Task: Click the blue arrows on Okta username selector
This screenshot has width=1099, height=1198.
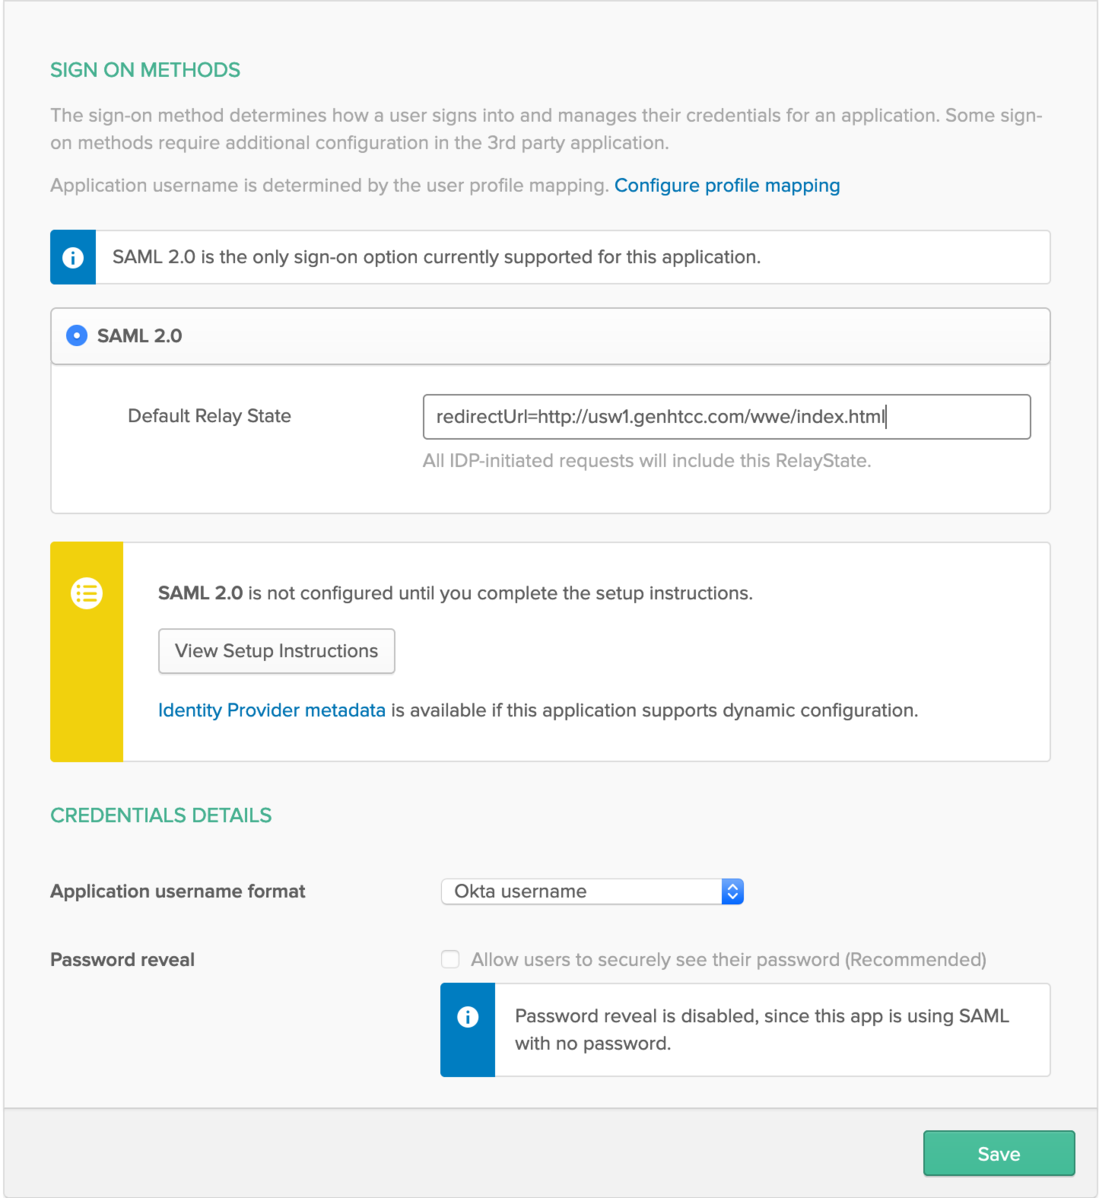Action: 732,892
